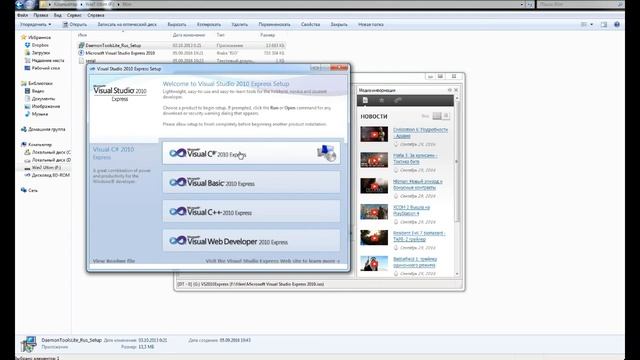The height and width of the screenshot is (360, 640).
Task: Sort files by the Размер column header
Action: coord(267,35)
